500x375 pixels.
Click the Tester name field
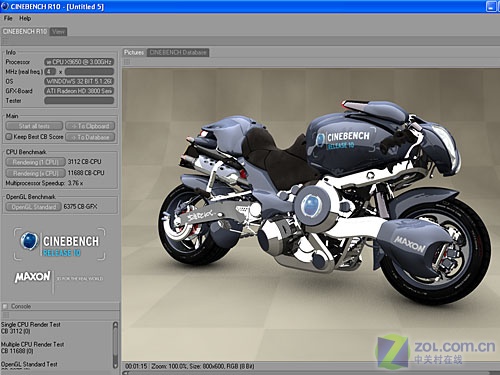tap(79, 101)
